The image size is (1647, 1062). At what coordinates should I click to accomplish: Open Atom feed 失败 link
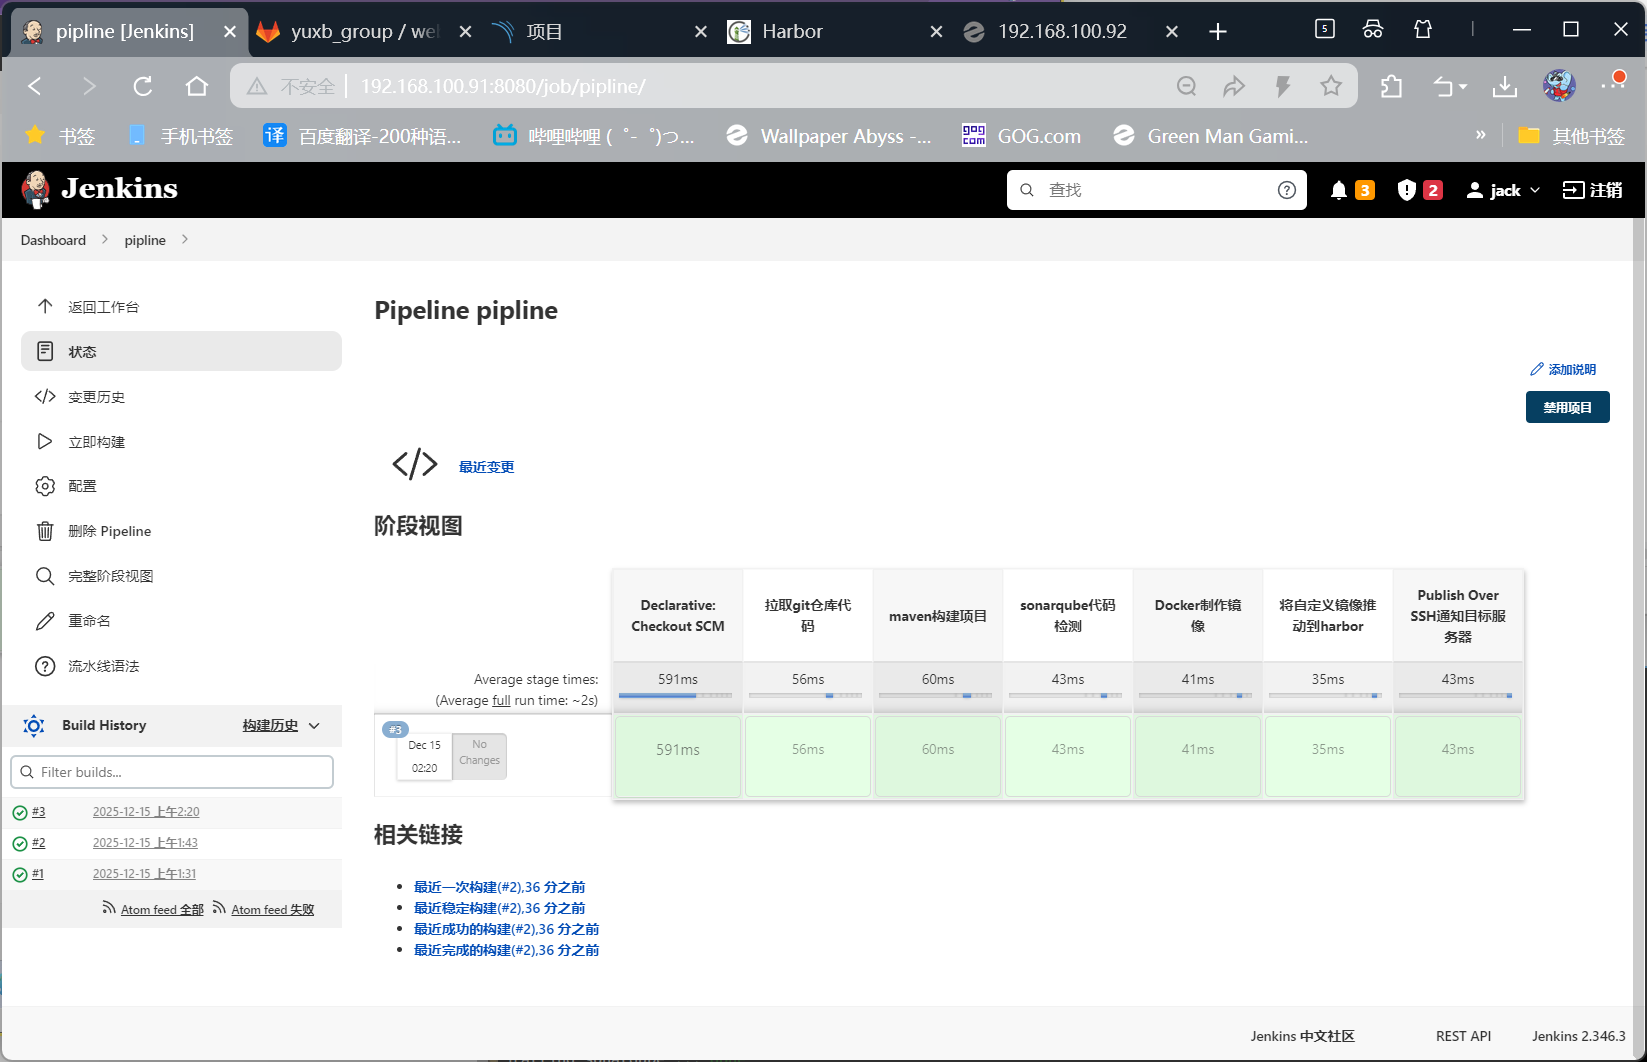(x=264, y=909)
